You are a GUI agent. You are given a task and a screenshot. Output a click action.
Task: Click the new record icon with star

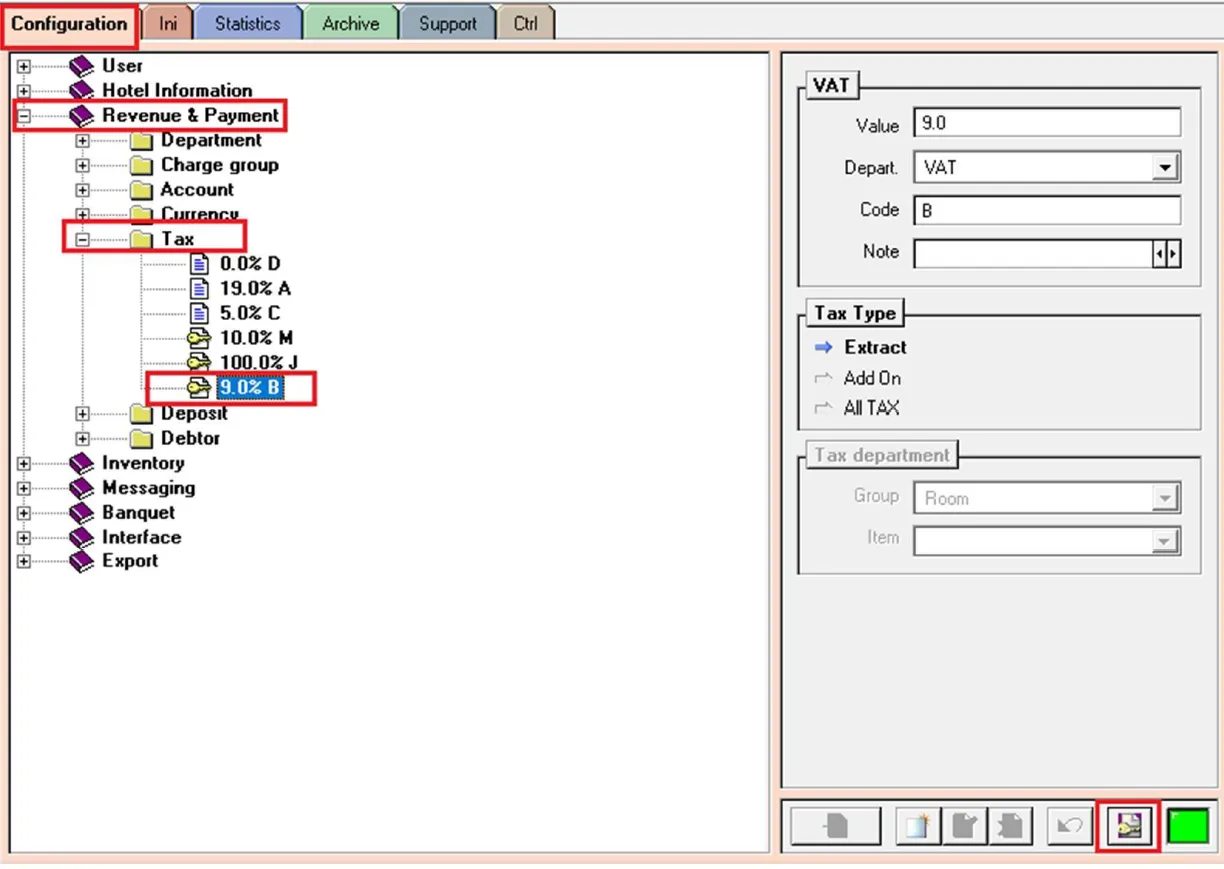coord(917,826)
